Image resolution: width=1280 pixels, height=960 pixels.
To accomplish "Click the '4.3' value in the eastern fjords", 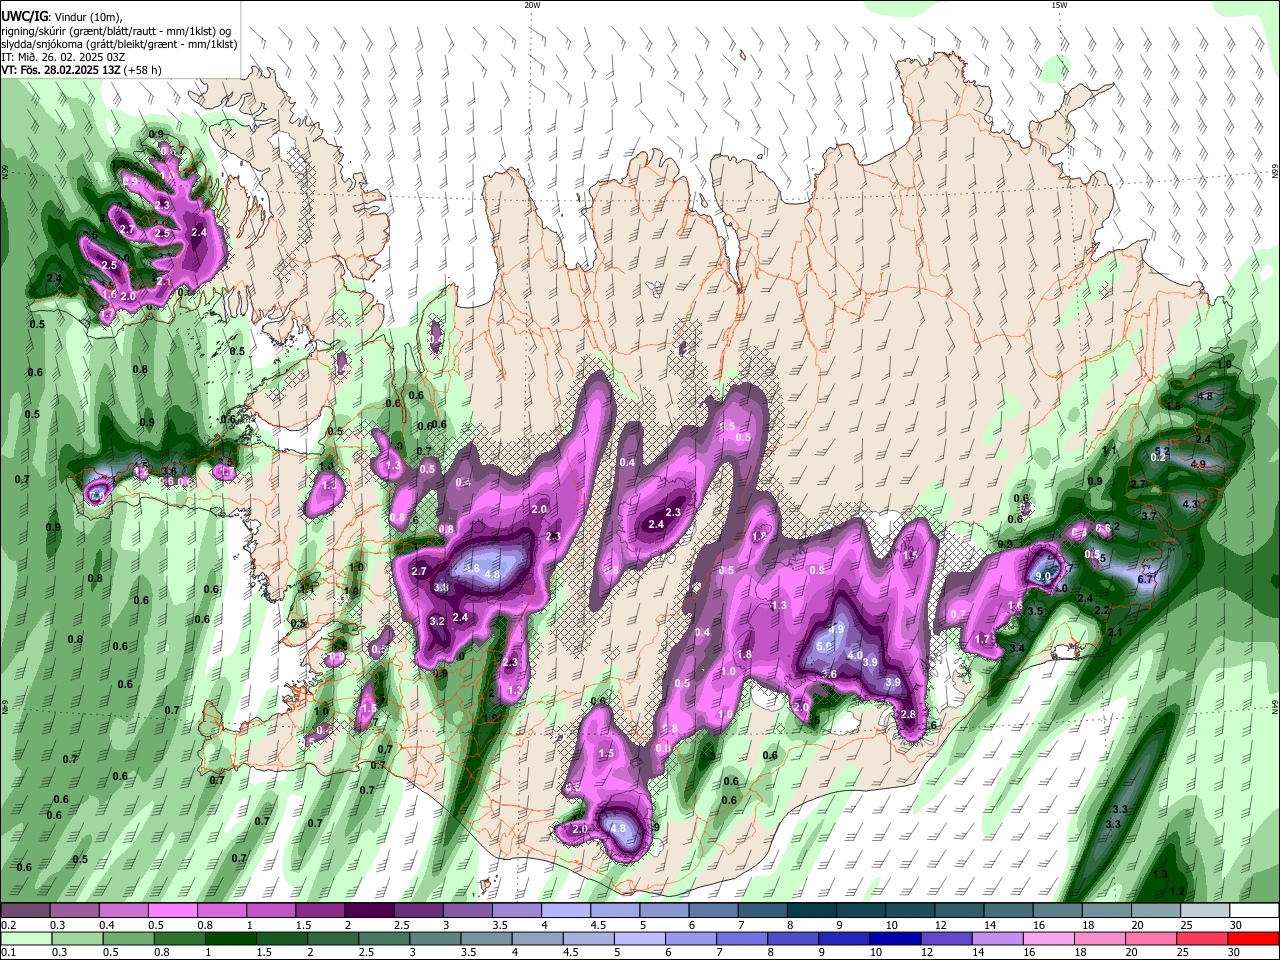I will (1190, 505).
